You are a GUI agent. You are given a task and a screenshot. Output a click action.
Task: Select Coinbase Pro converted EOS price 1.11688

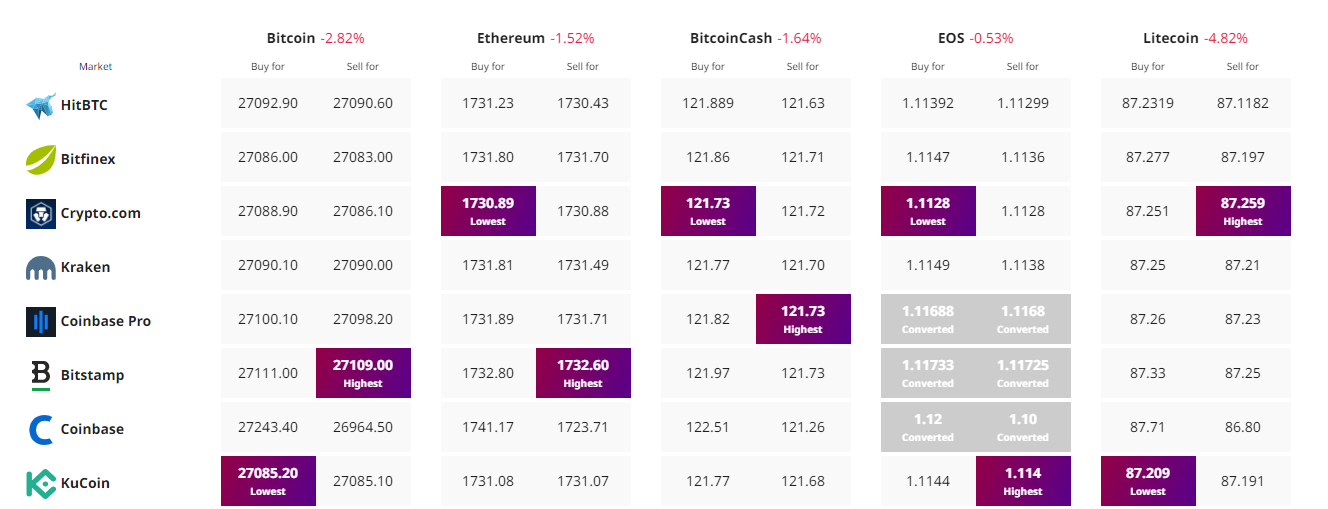(928, 319)
